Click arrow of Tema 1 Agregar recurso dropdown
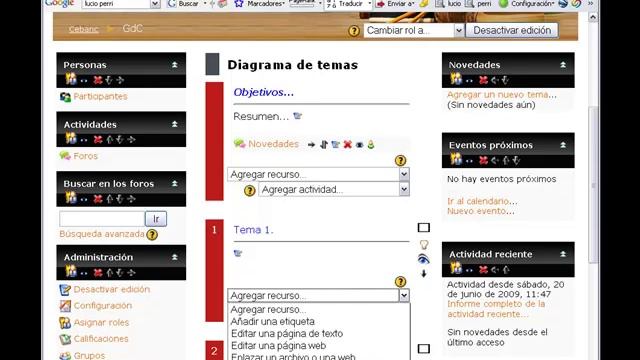This screenshot has height=360, width=640. tap(404, 296)
